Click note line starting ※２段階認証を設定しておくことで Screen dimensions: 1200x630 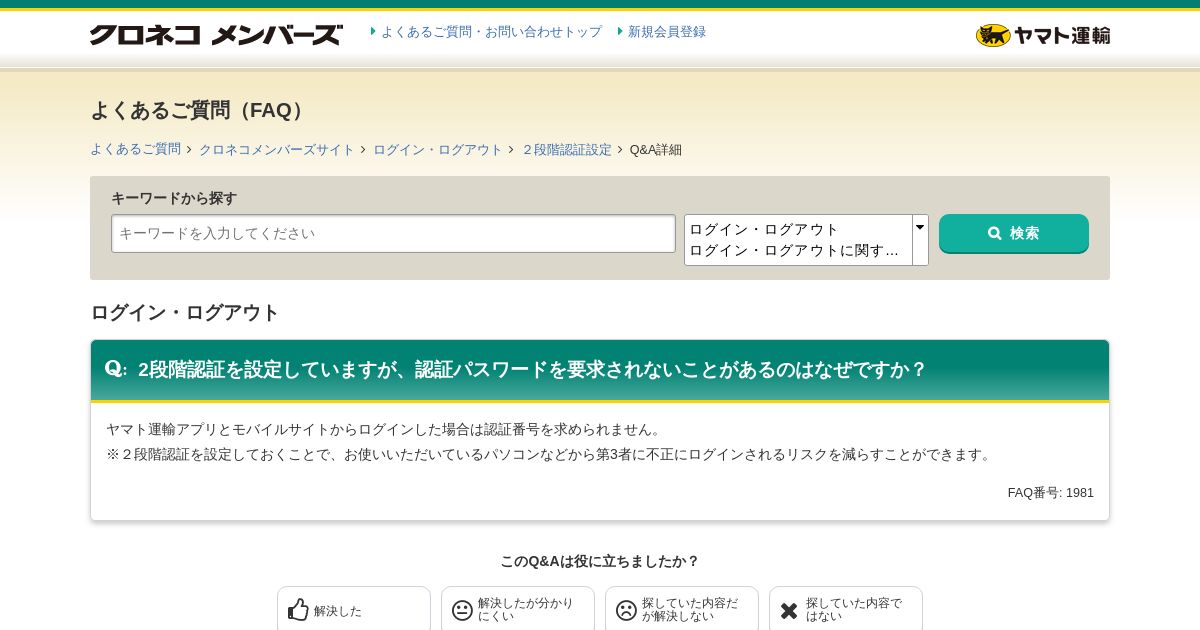click(551, 454)
